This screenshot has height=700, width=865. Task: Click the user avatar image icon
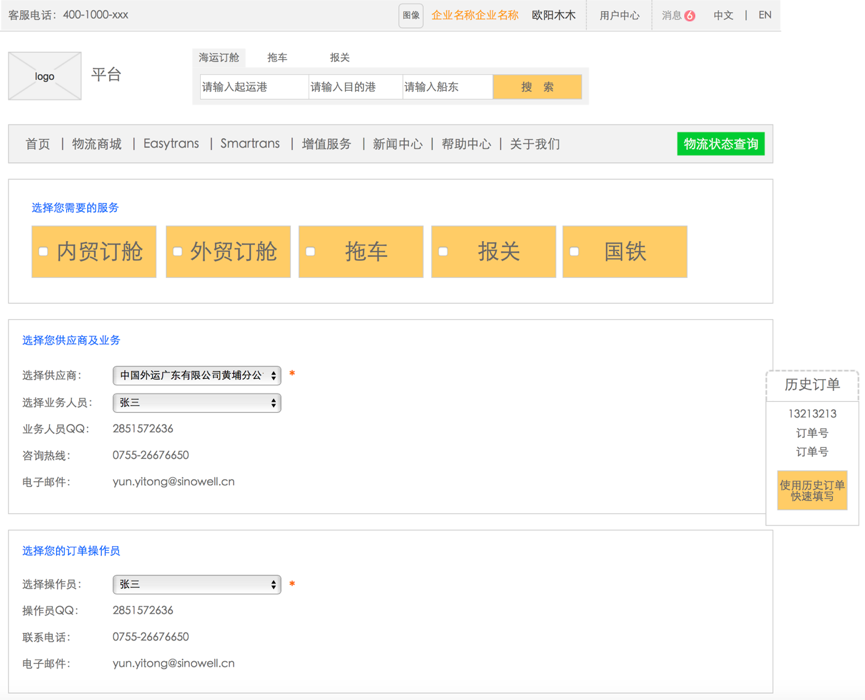point(411,15)
